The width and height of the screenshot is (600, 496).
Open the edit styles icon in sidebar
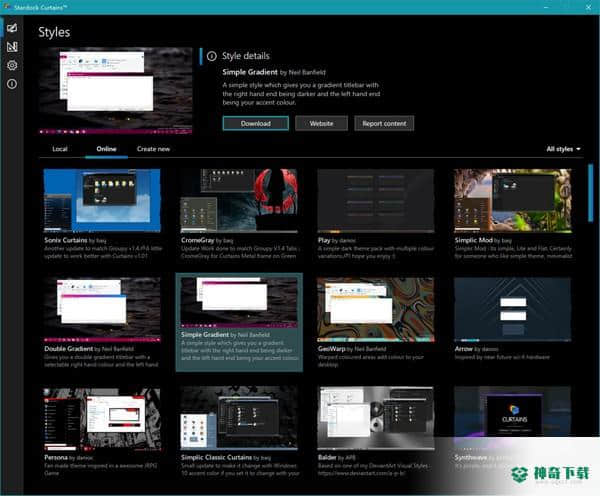12,47
